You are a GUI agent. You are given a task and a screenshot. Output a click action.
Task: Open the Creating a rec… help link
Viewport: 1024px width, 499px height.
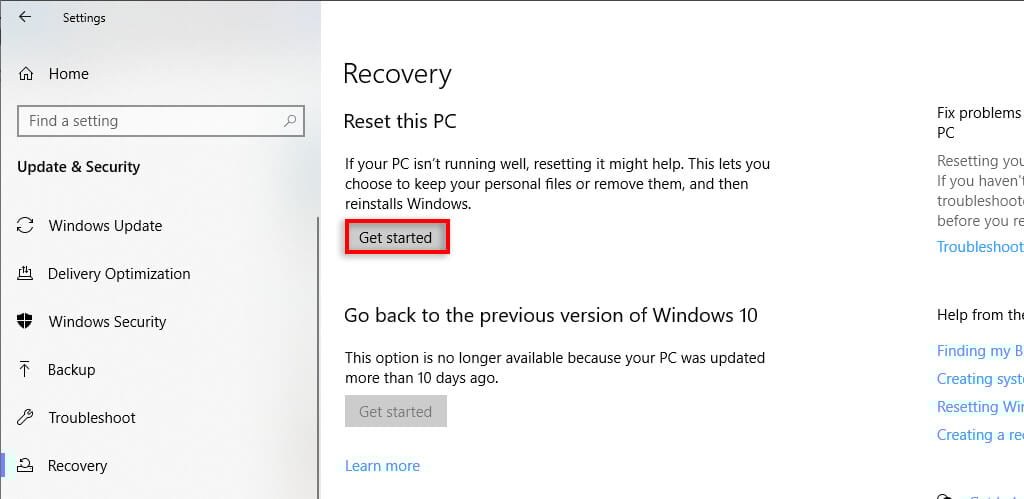(x=980, y=435)
